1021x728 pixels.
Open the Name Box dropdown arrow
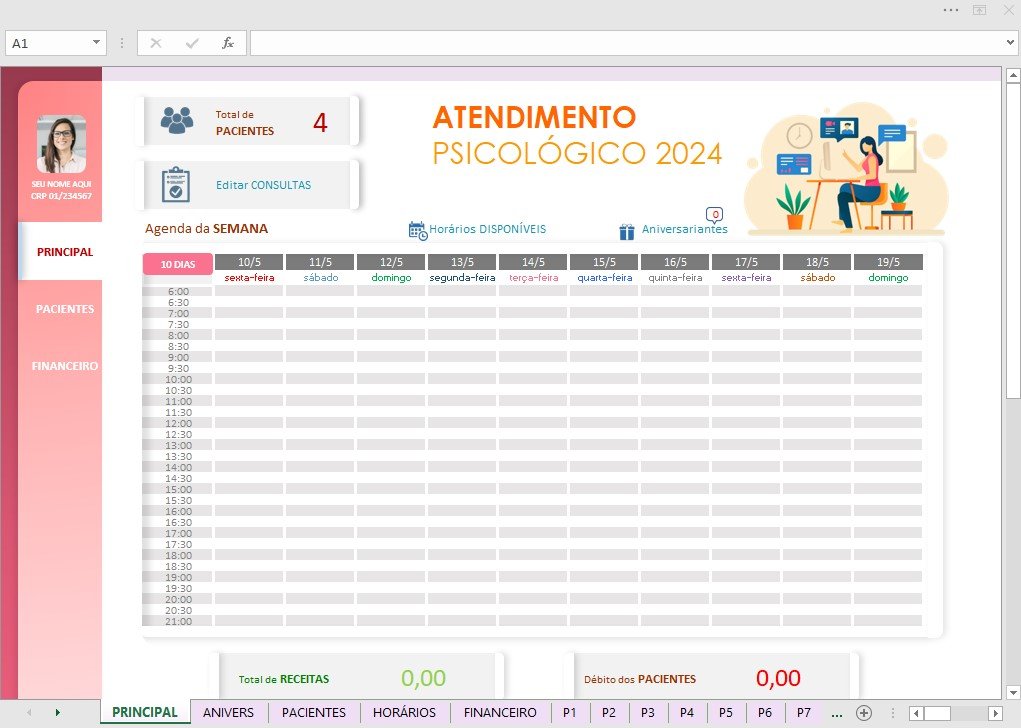point(96,42)
